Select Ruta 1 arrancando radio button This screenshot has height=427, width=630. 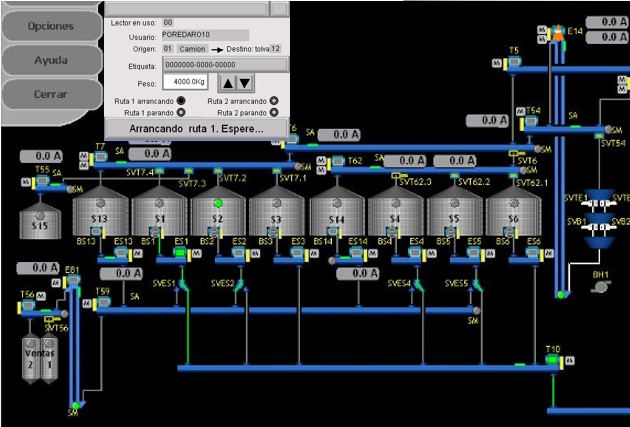coord(181,101)
